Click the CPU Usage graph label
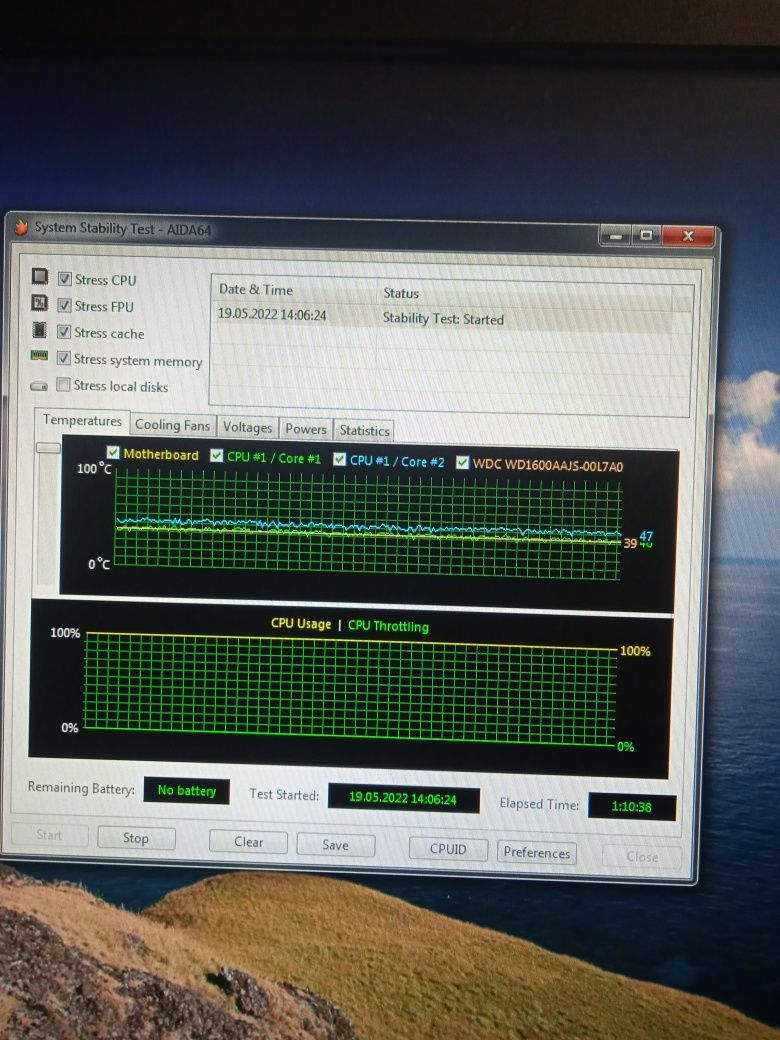 (x=301, y=623)
